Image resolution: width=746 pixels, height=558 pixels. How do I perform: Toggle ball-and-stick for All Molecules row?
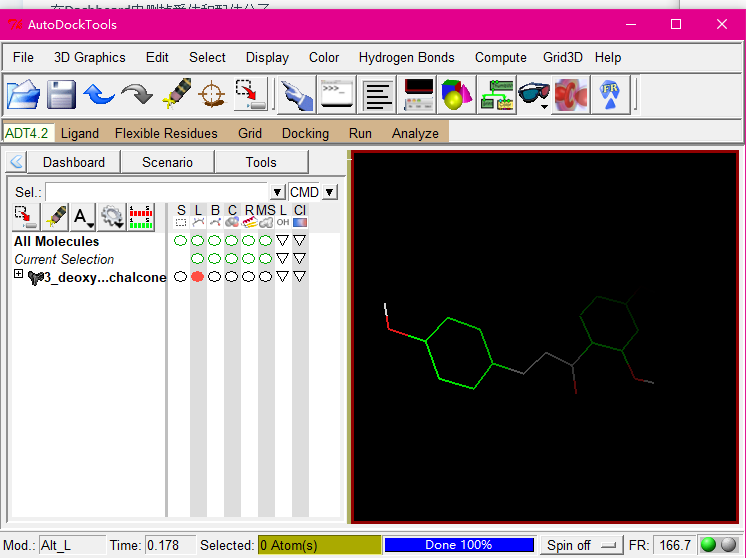(214, 241)
